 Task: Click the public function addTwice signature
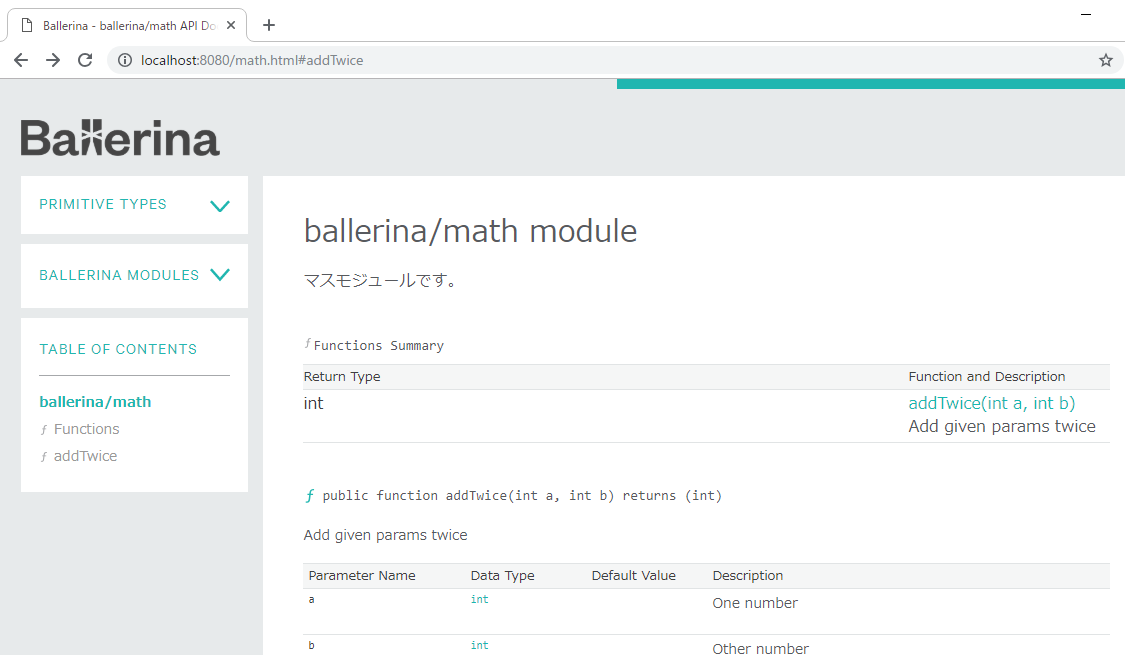click(522, 496)
